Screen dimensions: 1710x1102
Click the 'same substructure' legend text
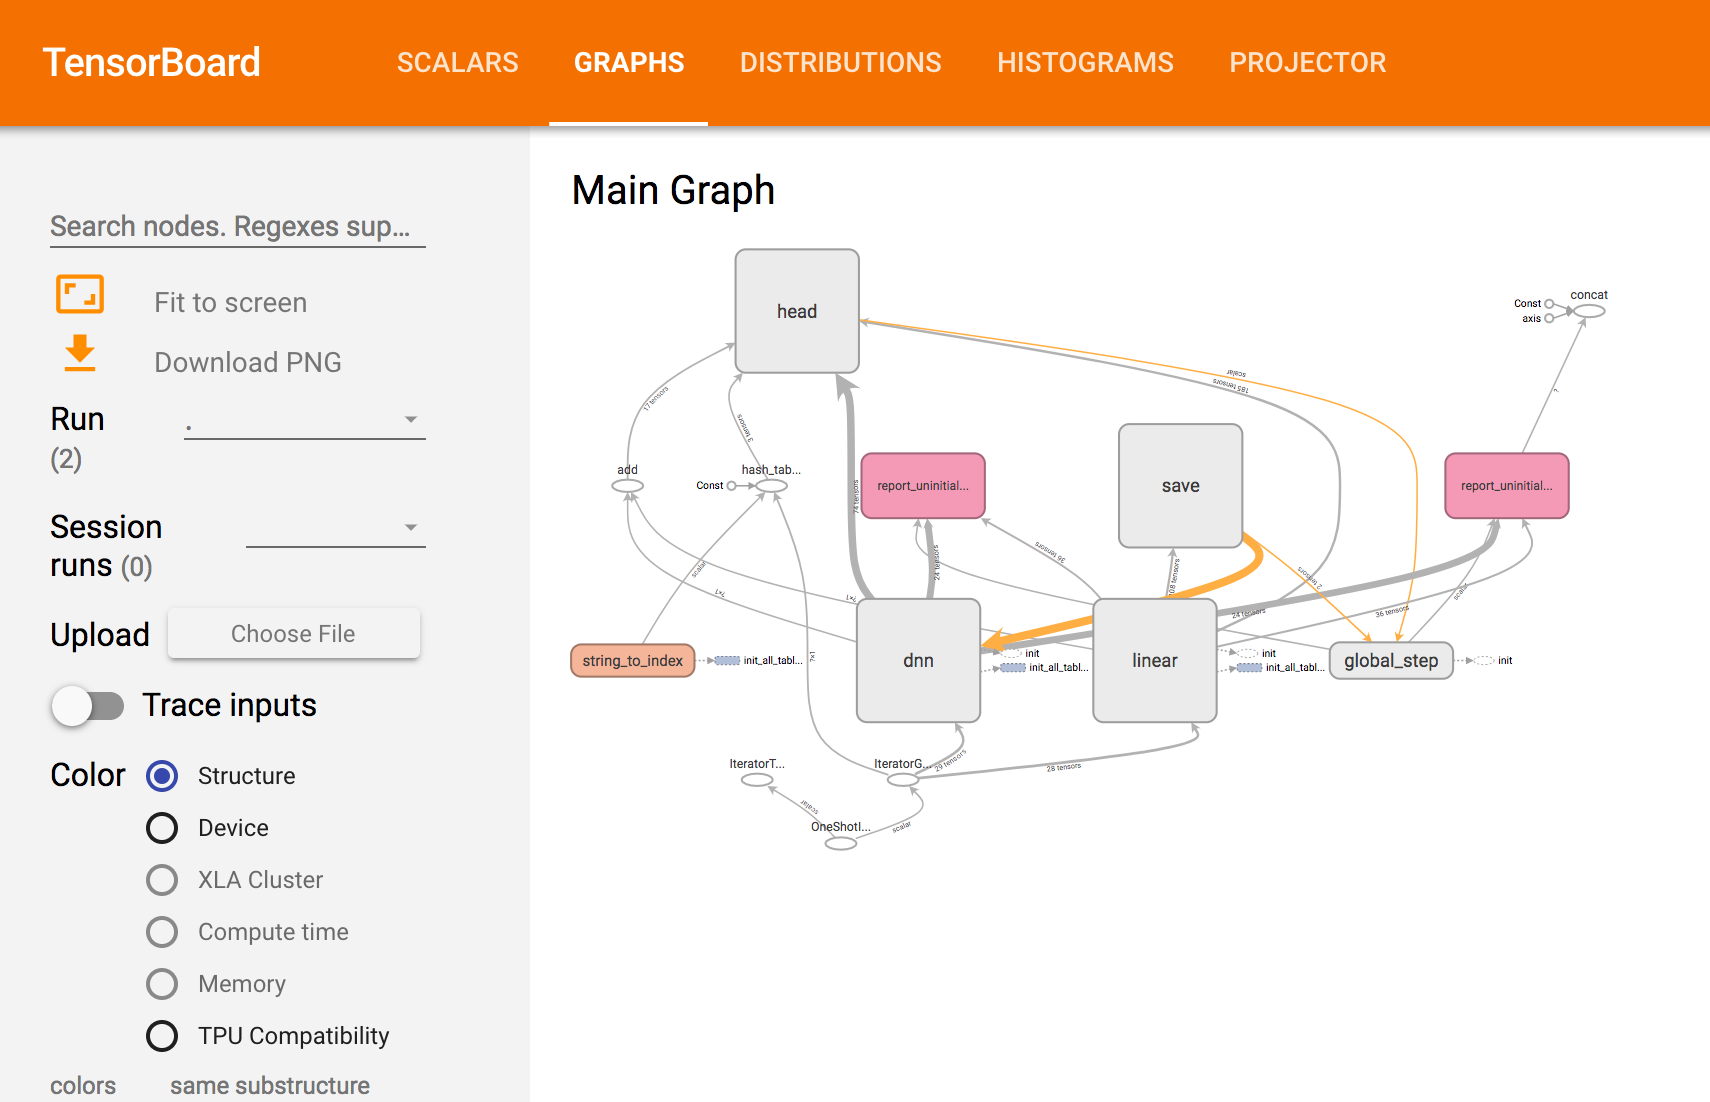270,1085
